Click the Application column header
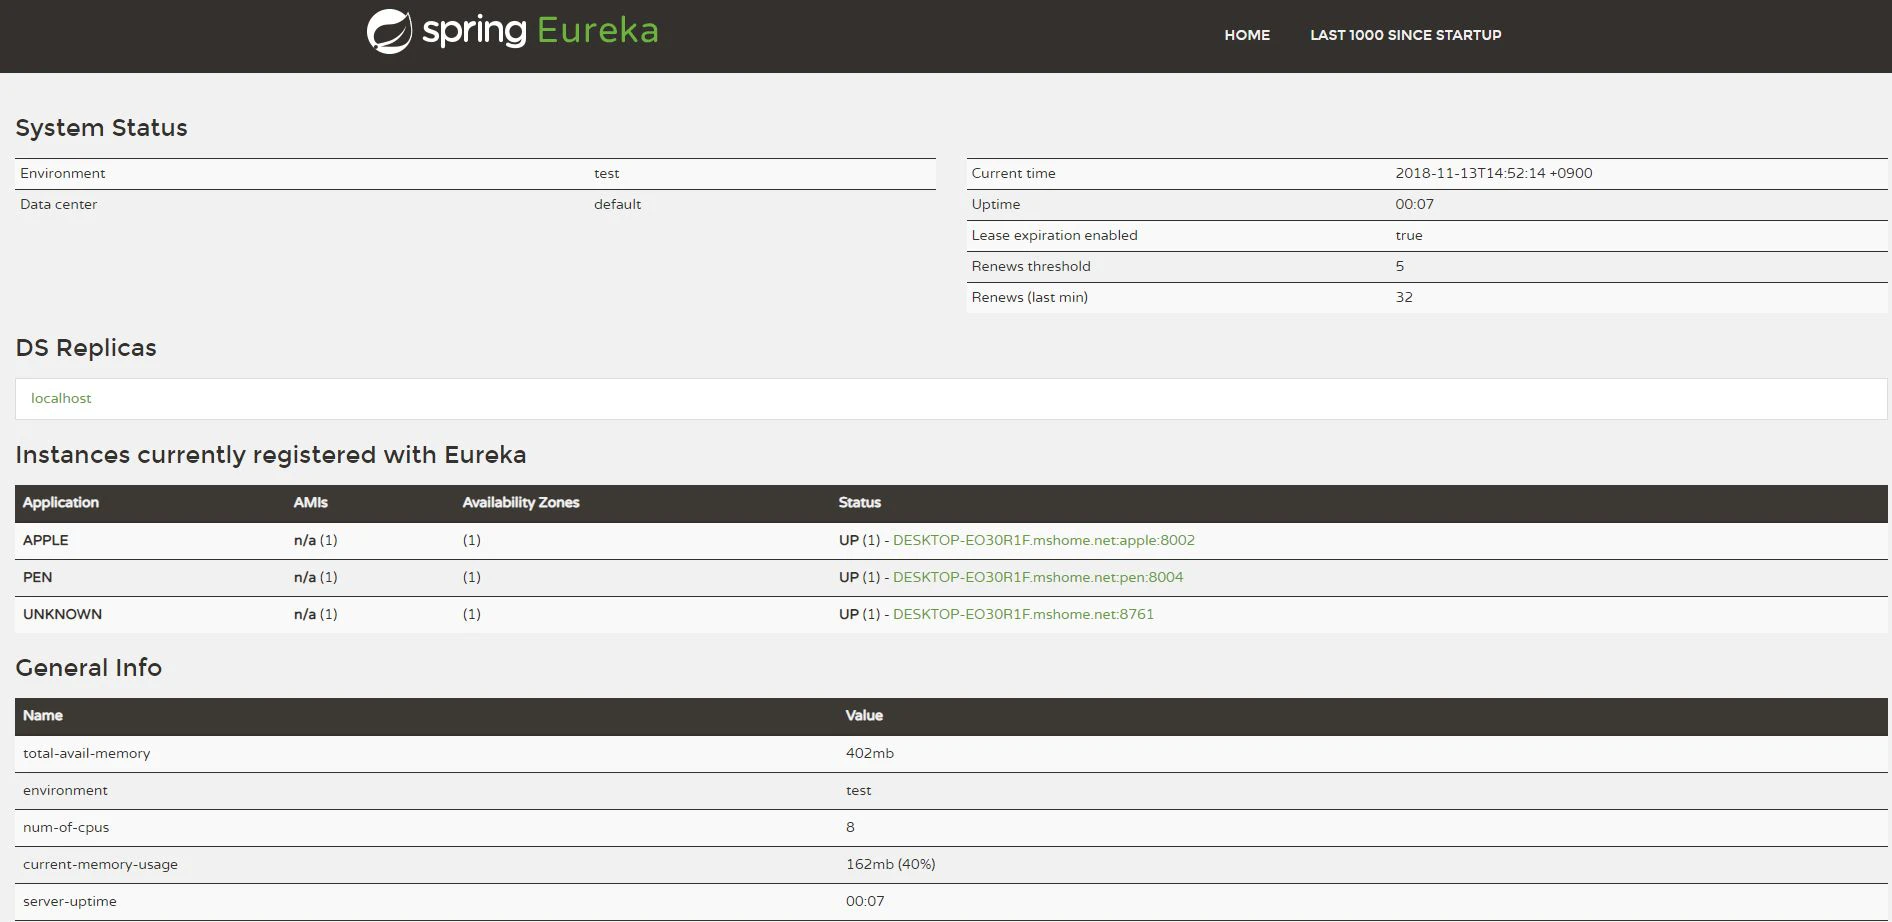 61,502
